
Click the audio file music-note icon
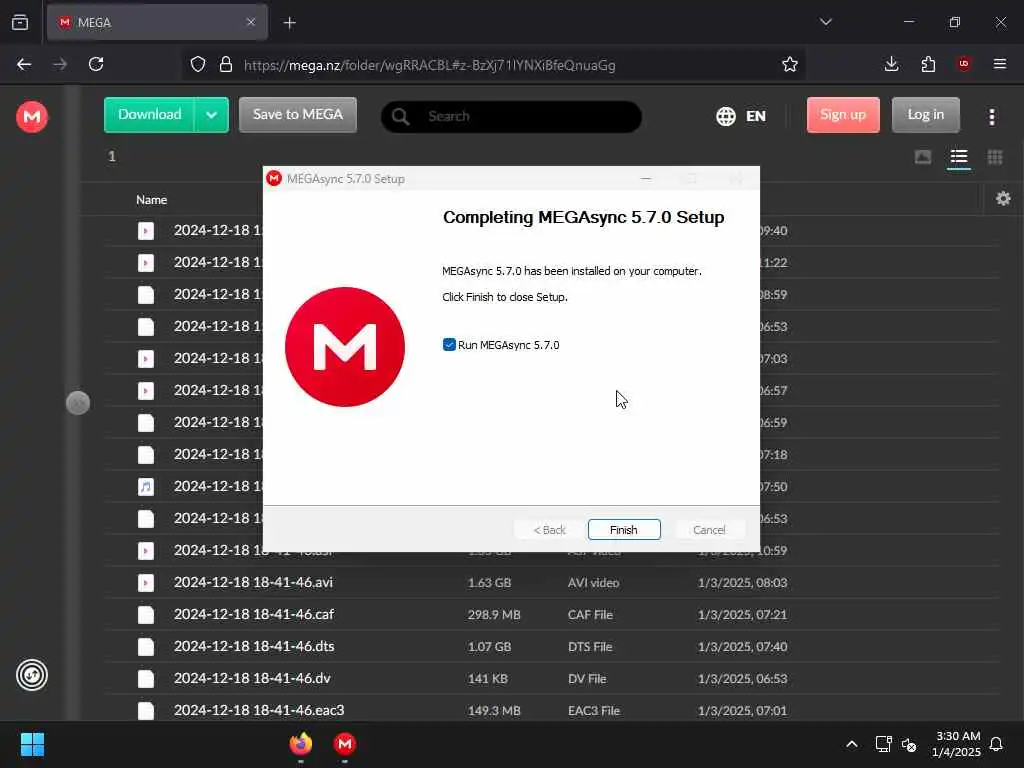(x=146, y=487)
